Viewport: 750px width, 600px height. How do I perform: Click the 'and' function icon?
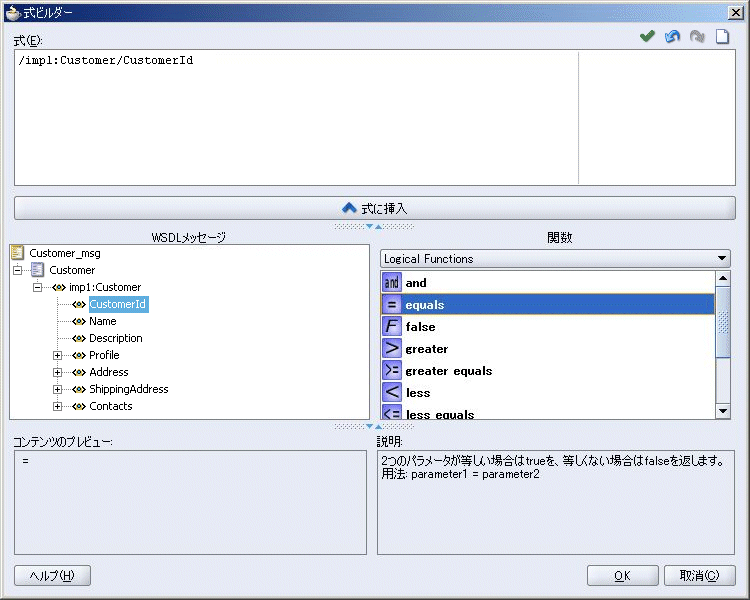(392, 282)
